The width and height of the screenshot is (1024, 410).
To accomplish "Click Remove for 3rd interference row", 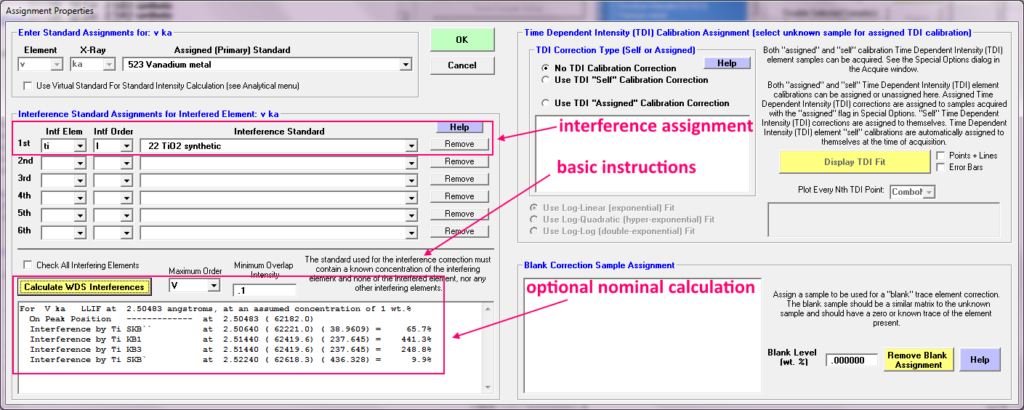I will [x=458, y=179].
